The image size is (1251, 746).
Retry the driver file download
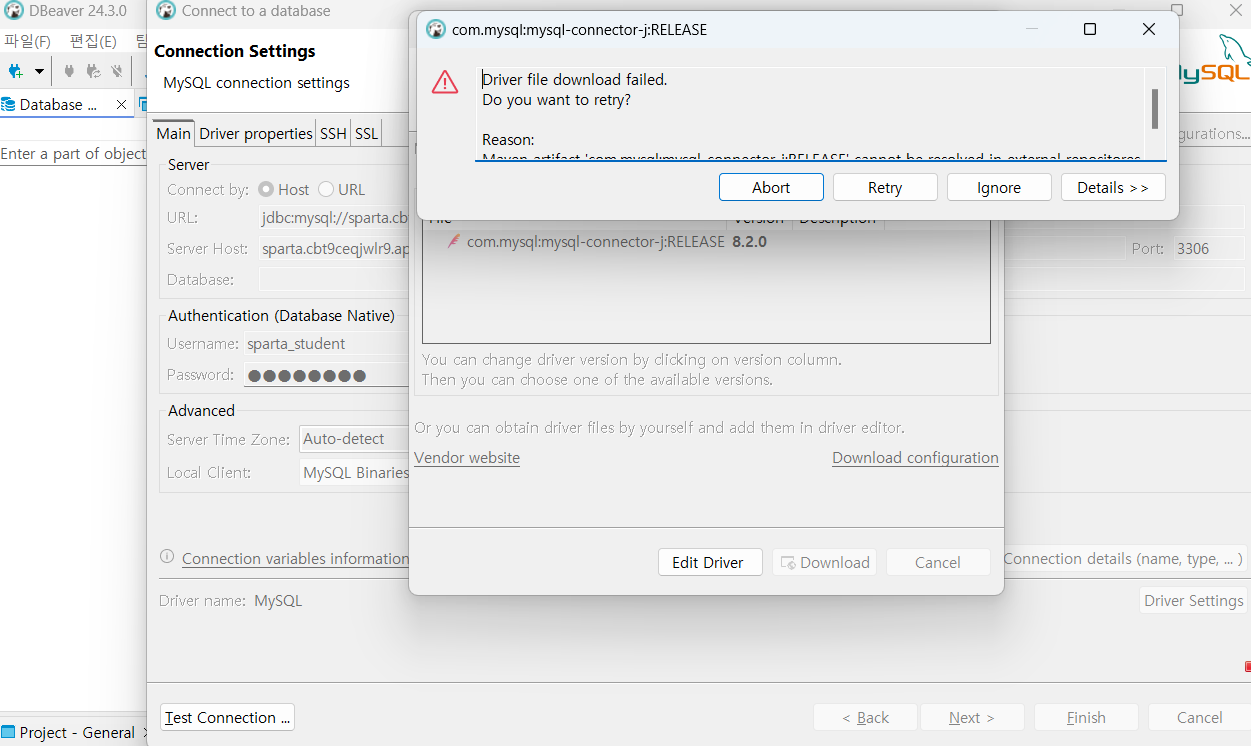coord(885,187)
